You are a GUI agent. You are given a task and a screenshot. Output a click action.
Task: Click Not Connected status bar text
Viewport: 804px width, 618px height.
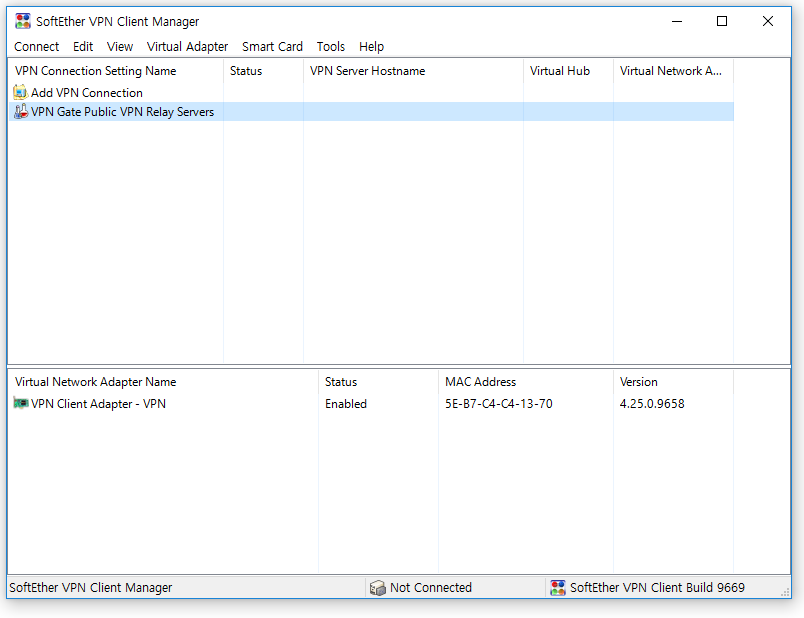(431, 587)
